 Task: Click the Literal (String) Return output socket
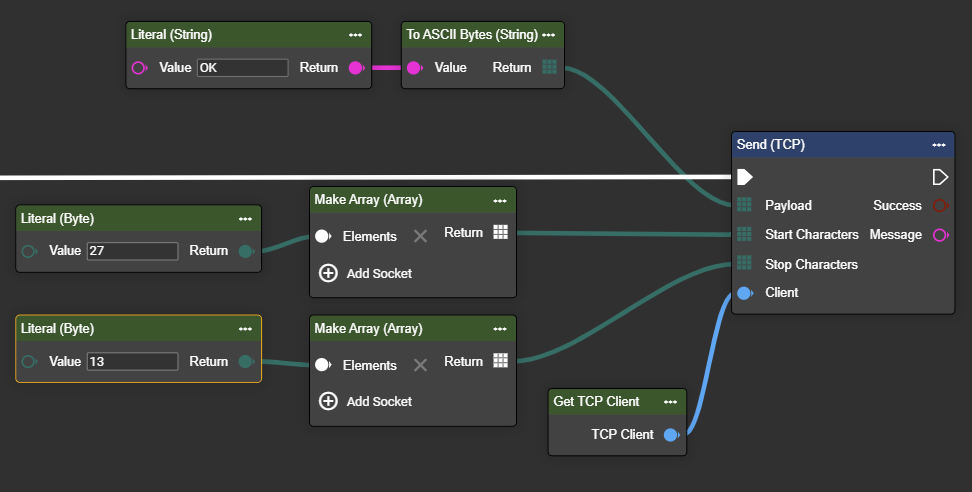355,68
